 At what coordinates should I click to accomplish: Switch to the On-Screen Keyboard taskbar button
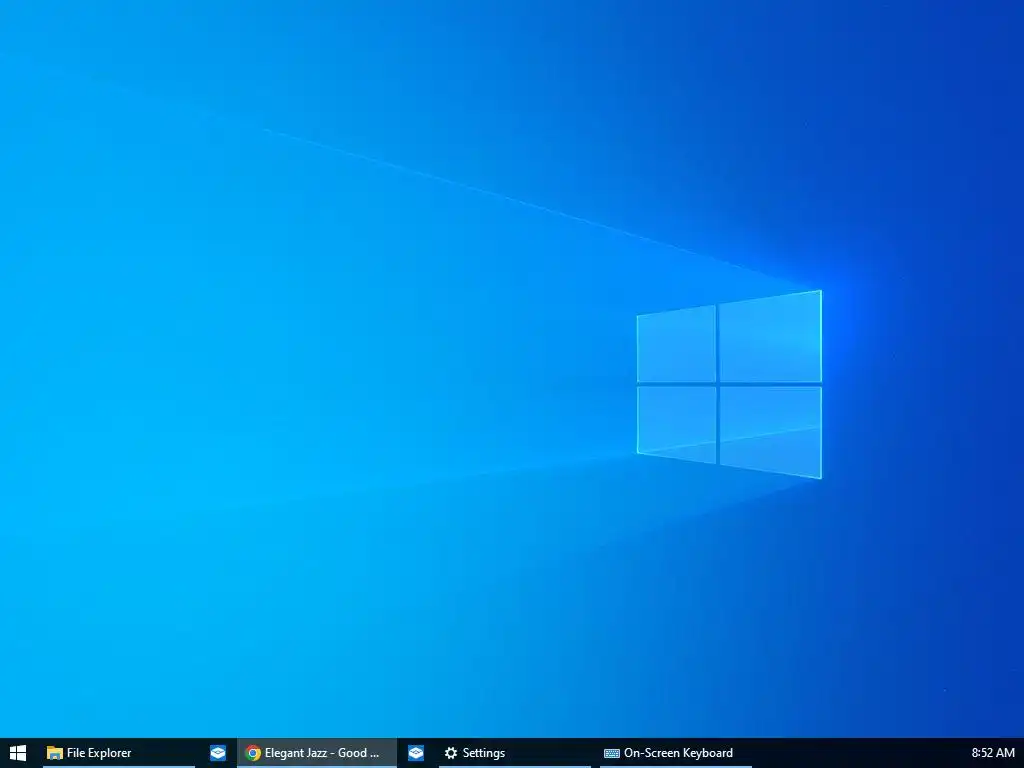click(x=676, y=753)
